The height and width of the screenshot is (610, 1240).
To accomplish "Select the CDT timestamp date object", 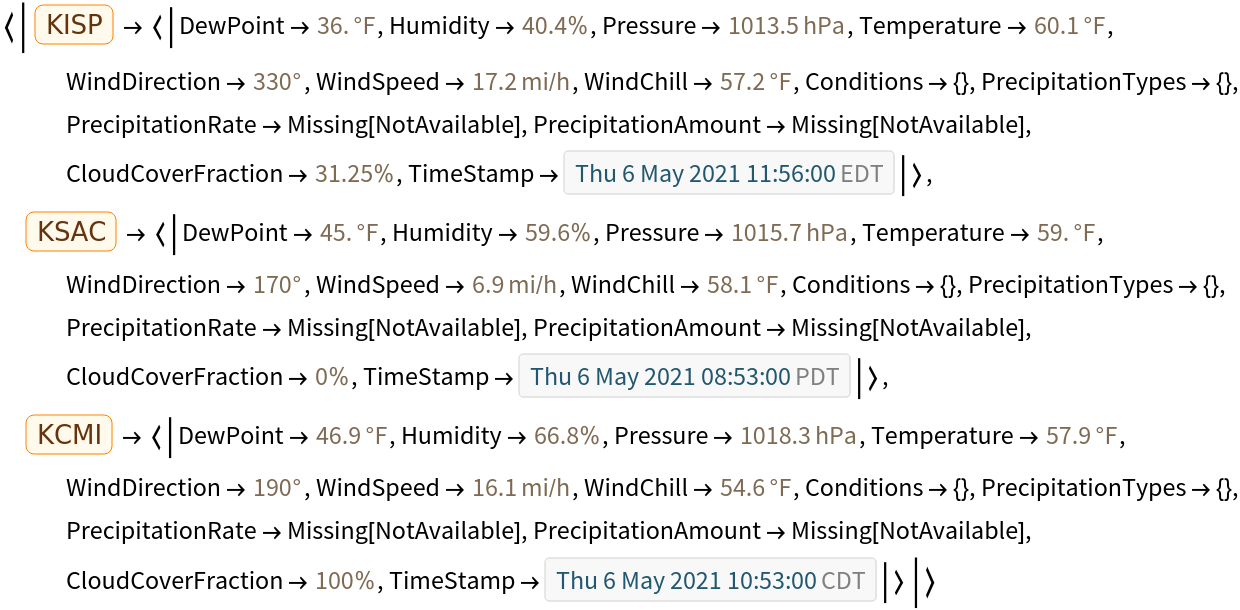I will (710, 581).
